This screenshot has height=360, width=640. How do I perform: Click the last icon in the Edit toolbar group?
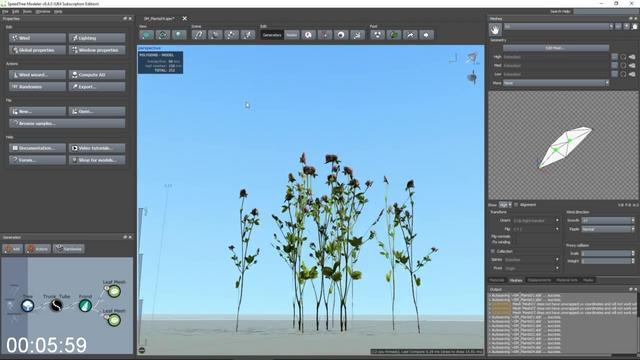tap(357, 35)
